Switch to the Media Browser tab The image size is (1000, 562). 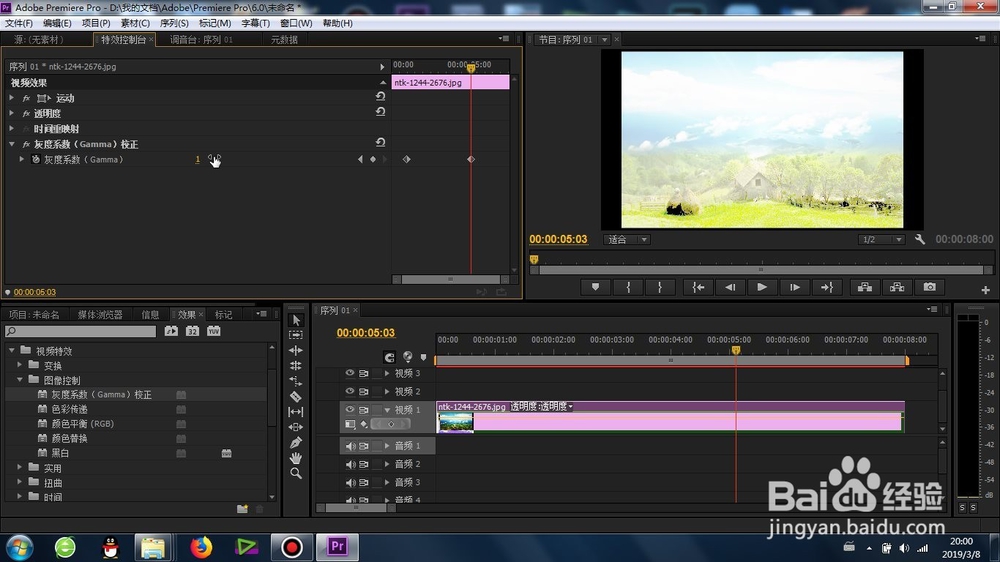[x=100, y=314]
